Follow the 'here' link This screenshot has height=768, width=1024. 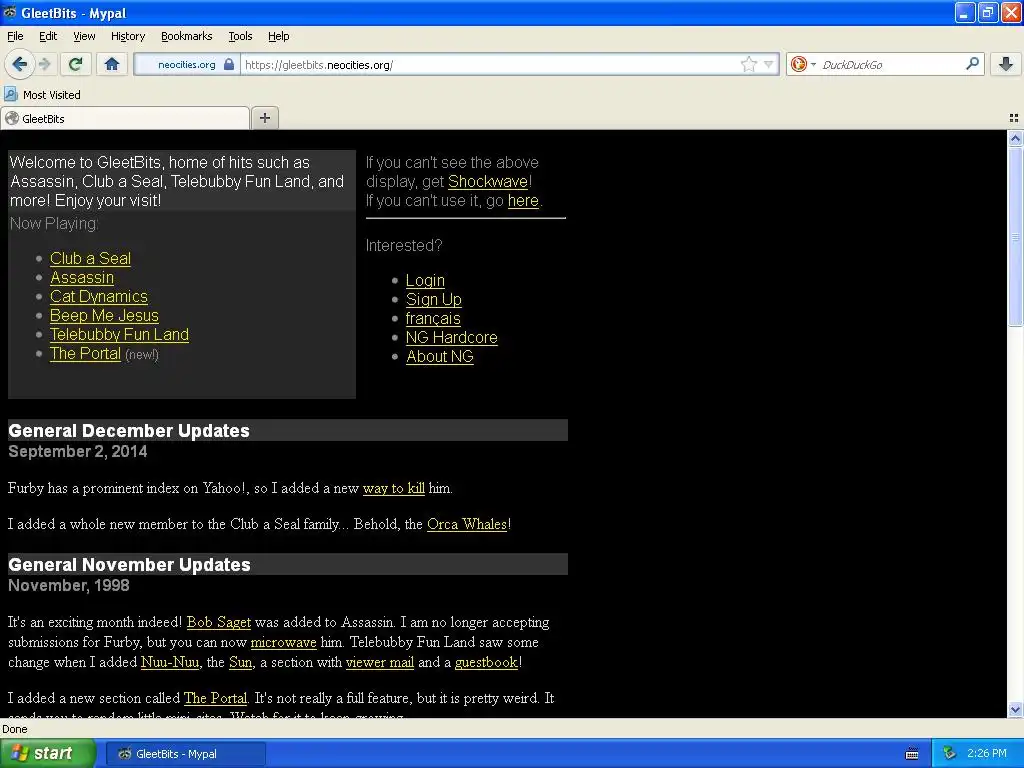point(523,200)
